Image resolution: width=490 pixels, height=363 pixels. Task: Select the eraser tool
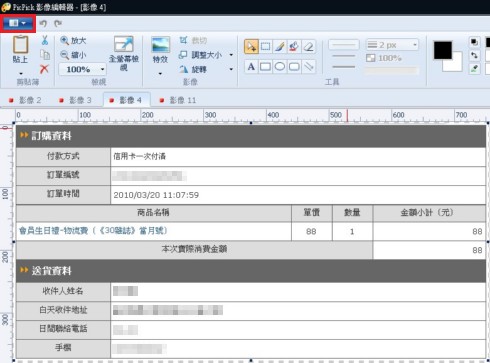click(x=309, y=47)
